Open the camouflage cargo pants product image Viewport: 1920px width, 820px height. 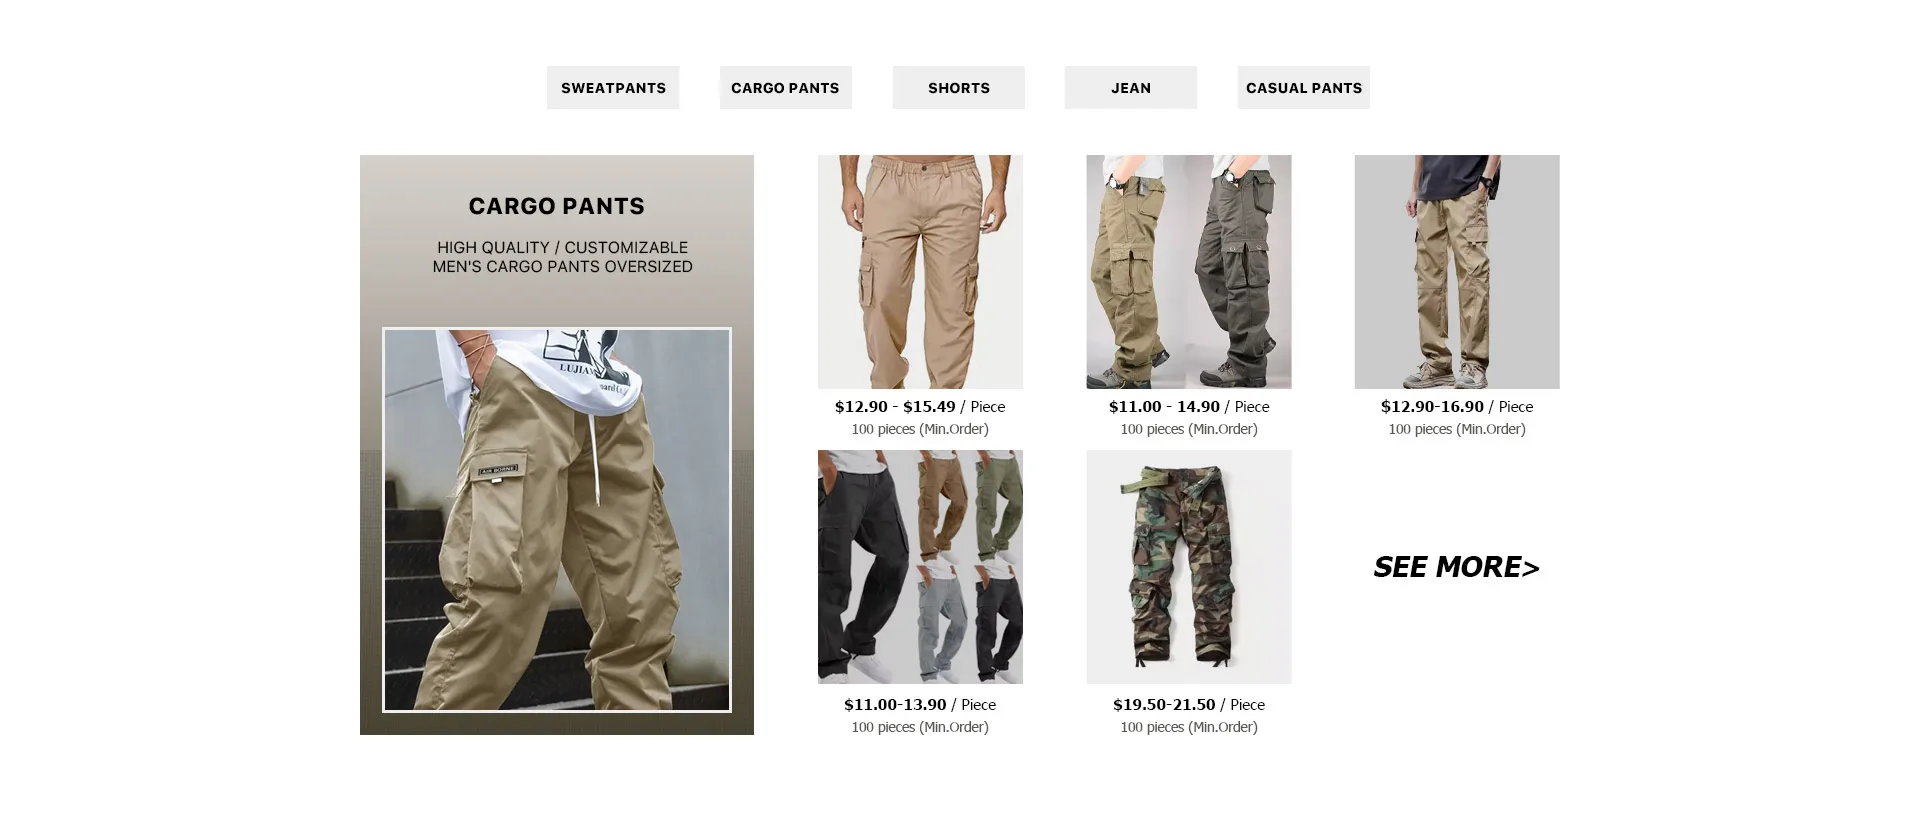[1189, 567]
